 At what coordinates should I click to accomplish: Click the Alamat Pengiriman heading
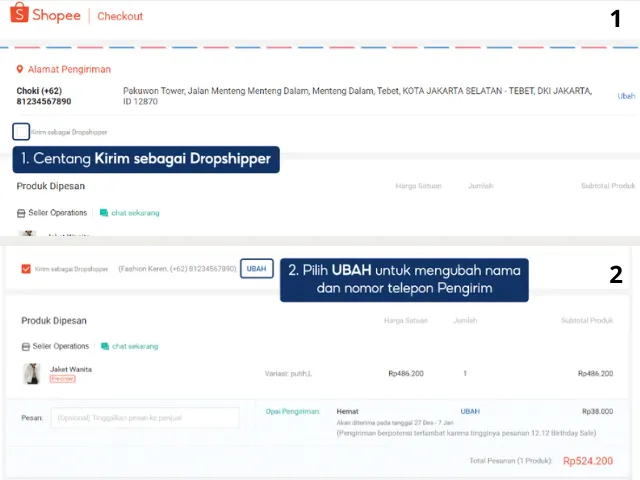click(69, 69)
